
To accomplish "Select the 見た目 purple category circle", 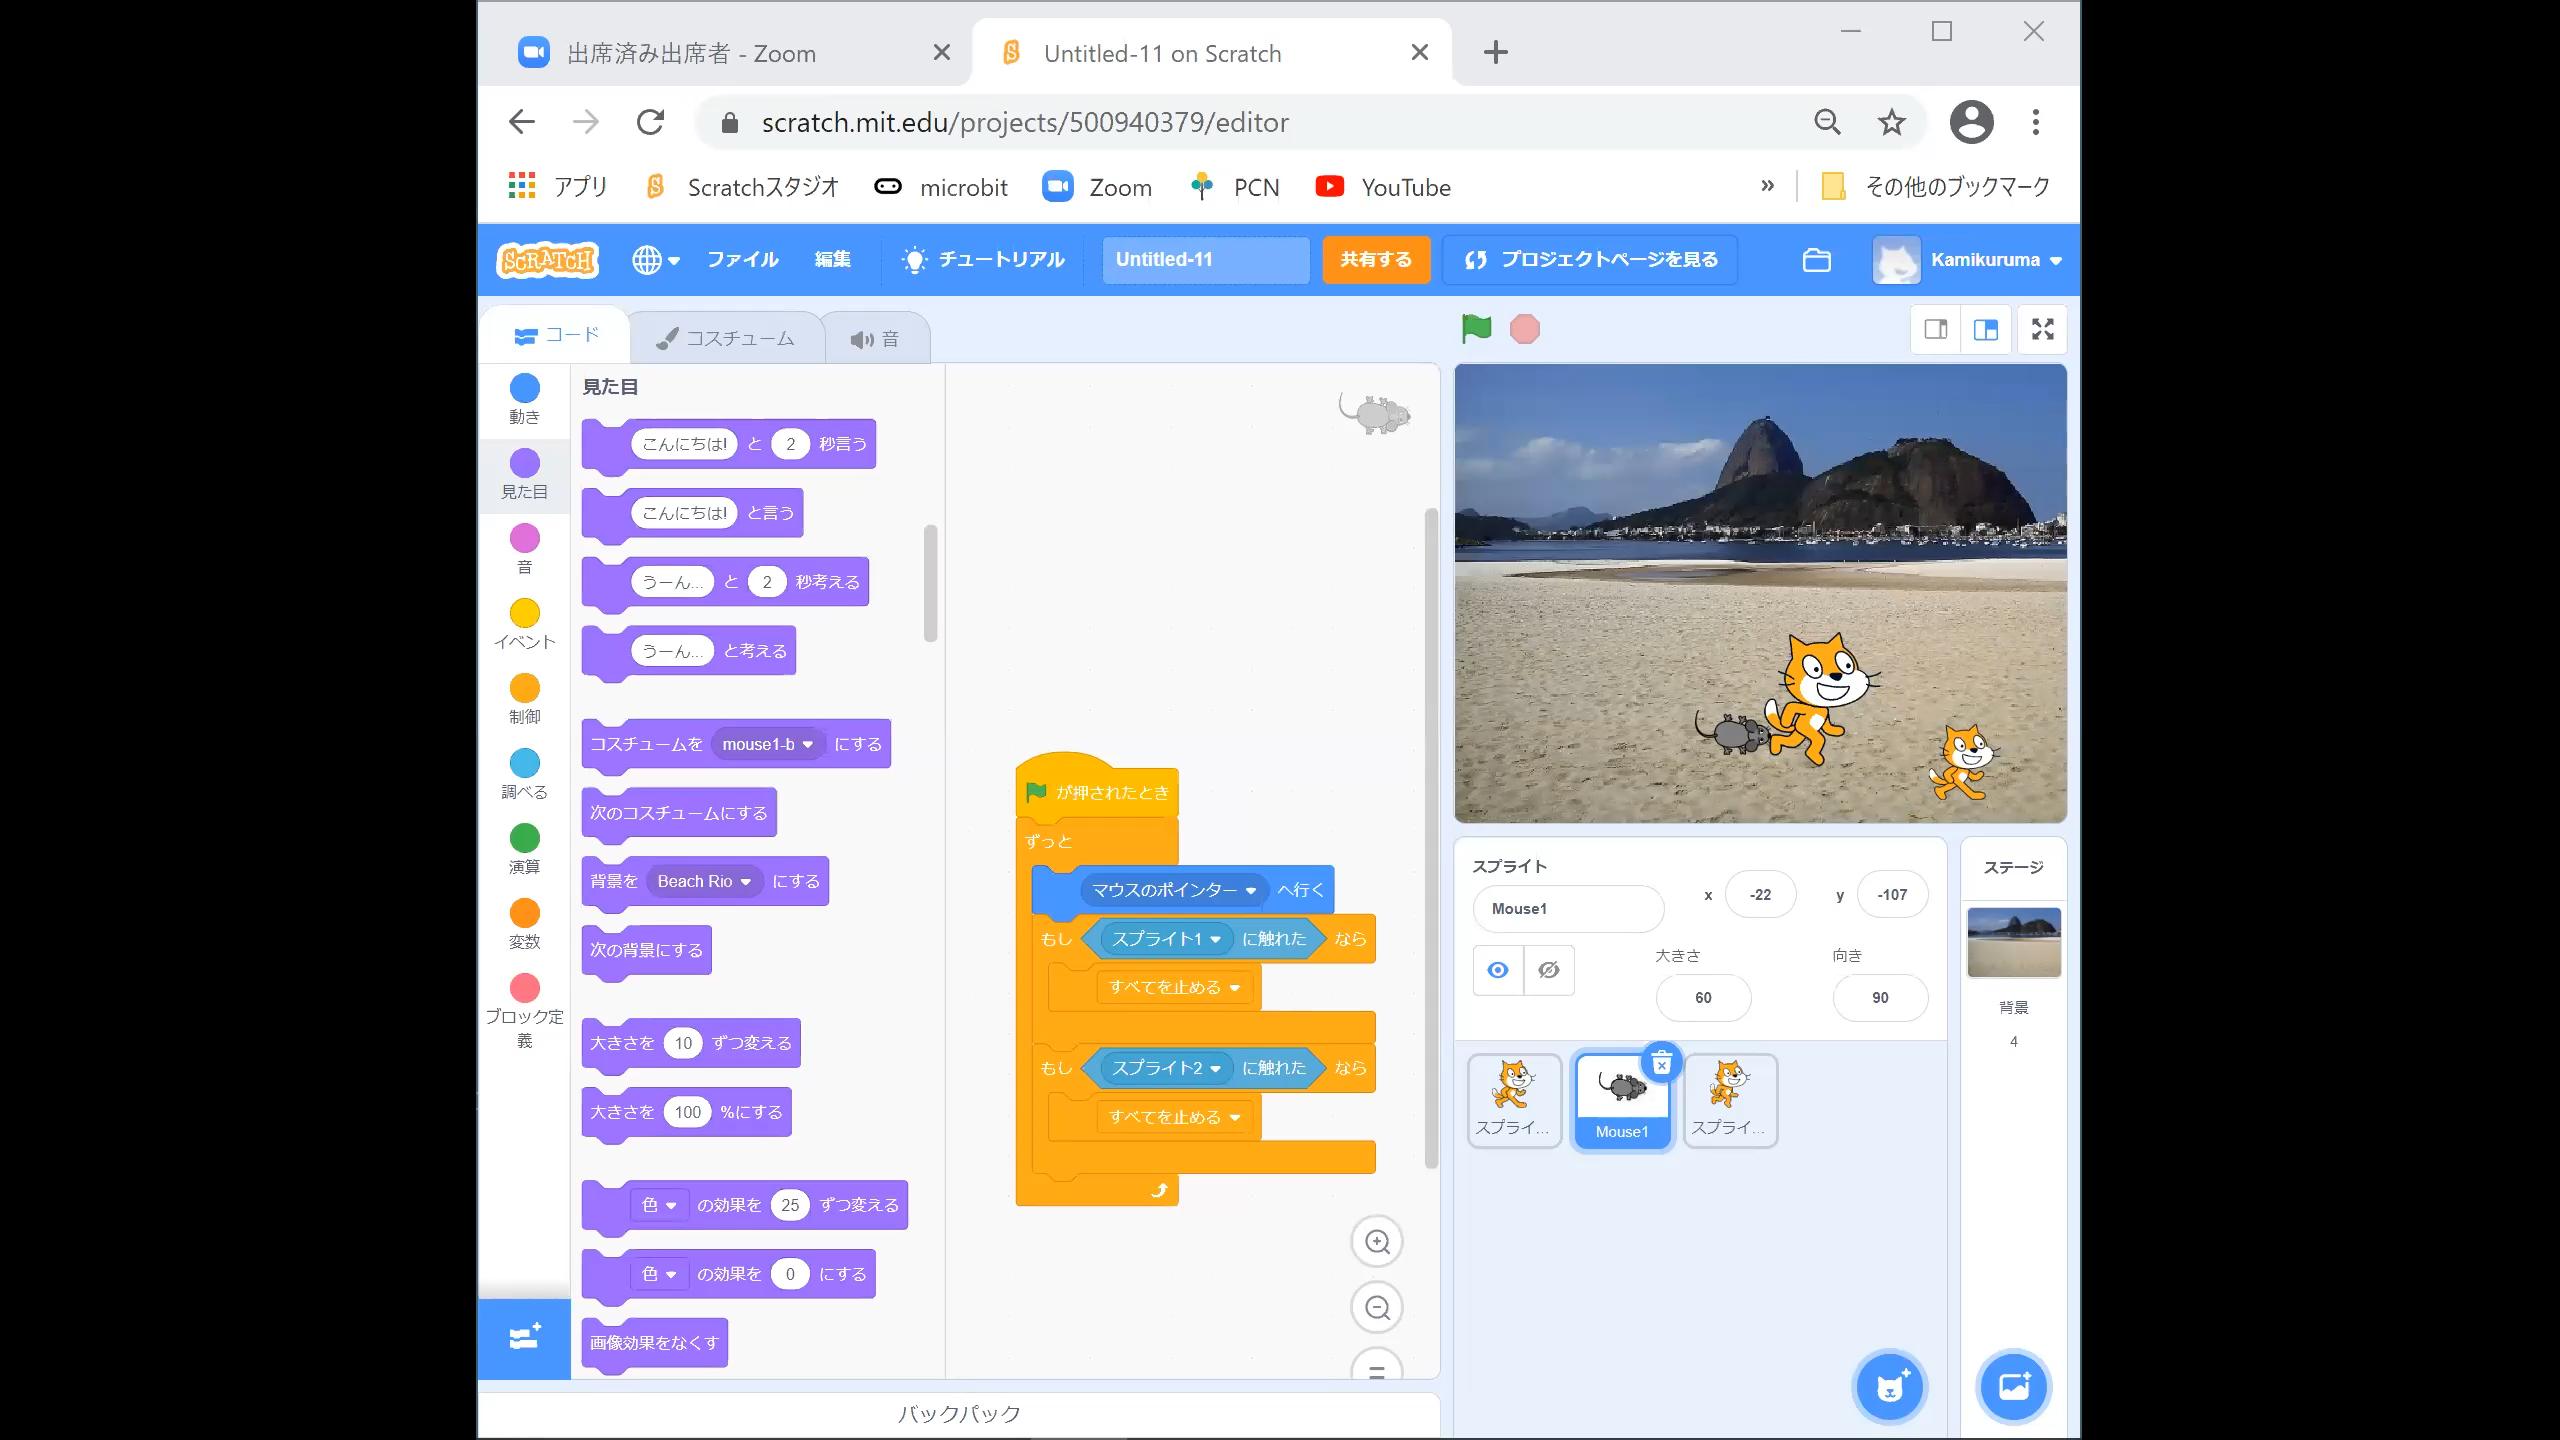I will pos(524,463).
